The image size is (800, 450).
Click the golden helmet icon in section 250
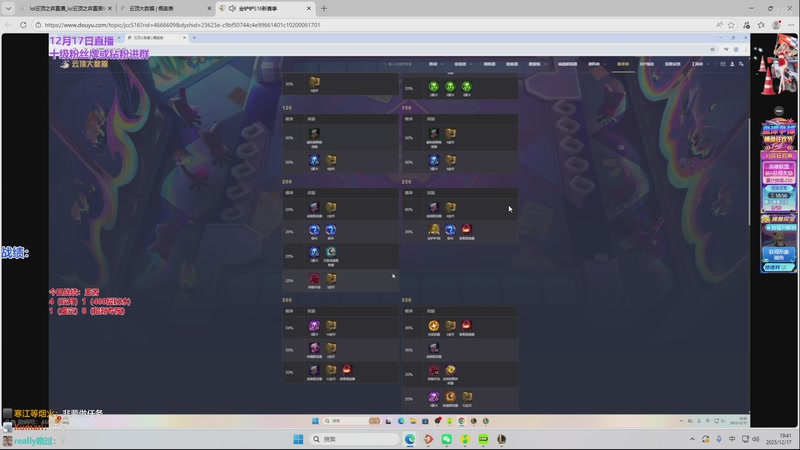(x=434, y=230)
